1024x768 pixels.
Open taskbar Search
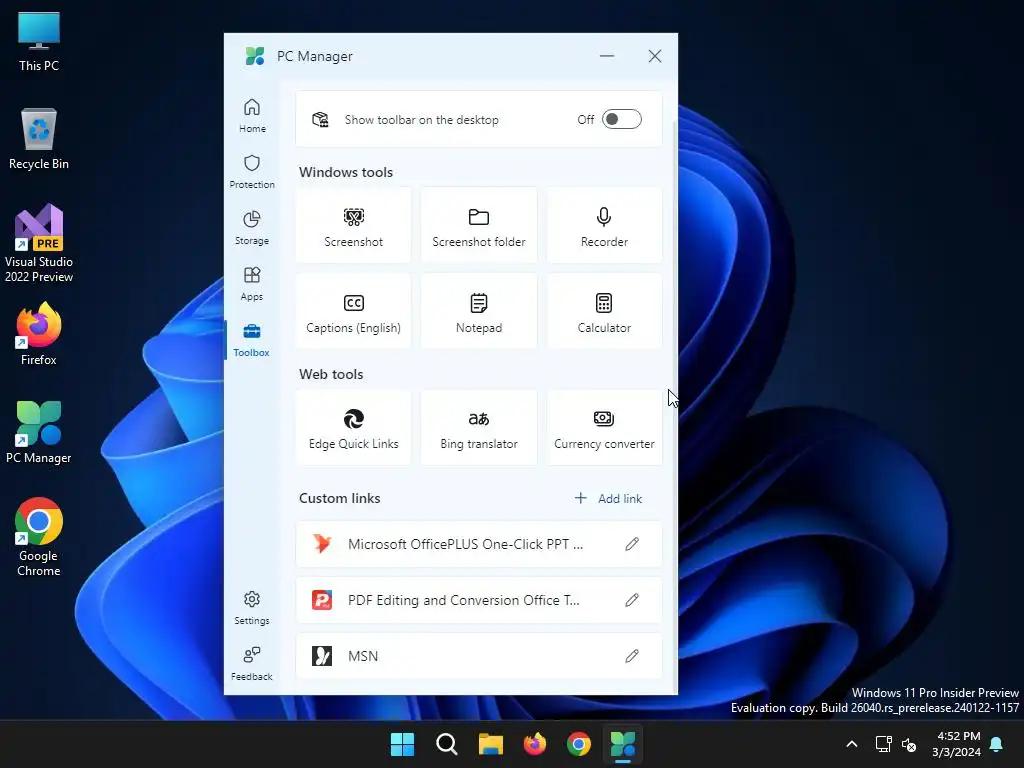[x=447, y=744]
